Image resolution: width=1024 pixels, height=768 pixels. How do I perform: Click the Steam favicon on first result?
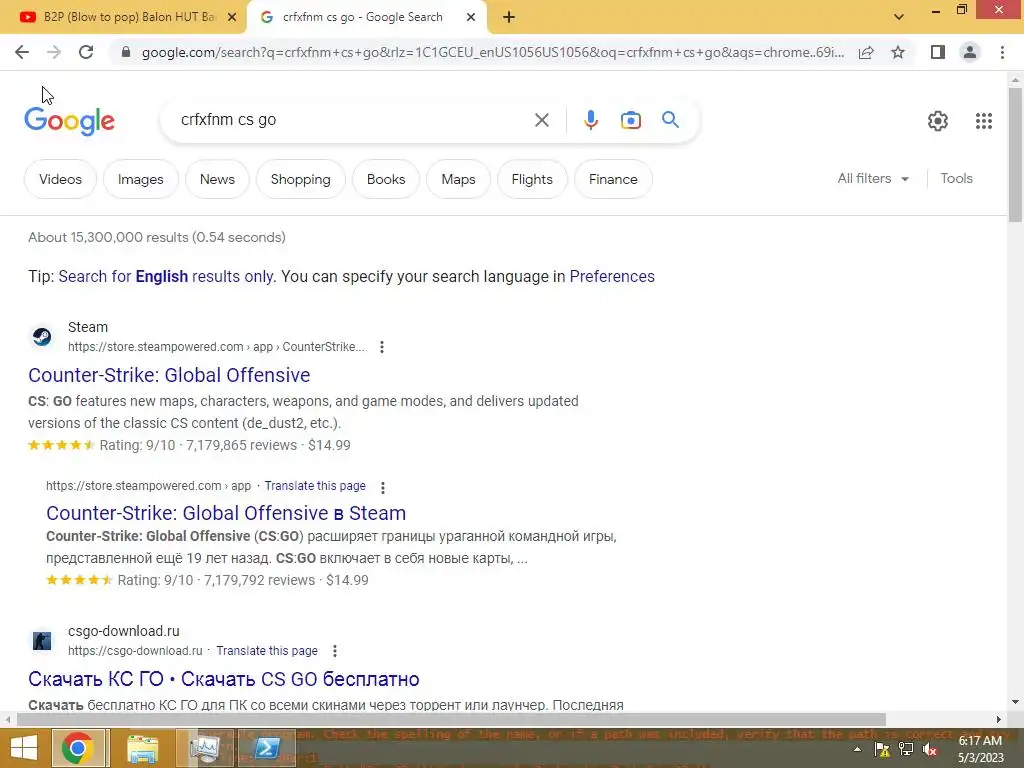[x=42, y=337]
